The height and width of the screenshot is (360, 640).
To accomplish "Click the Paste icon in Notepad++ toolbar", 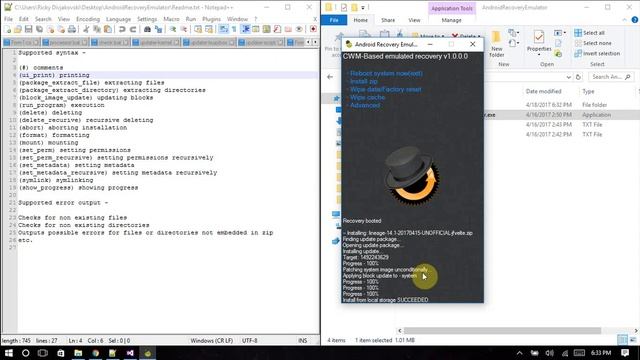I will tap(108, 29).
